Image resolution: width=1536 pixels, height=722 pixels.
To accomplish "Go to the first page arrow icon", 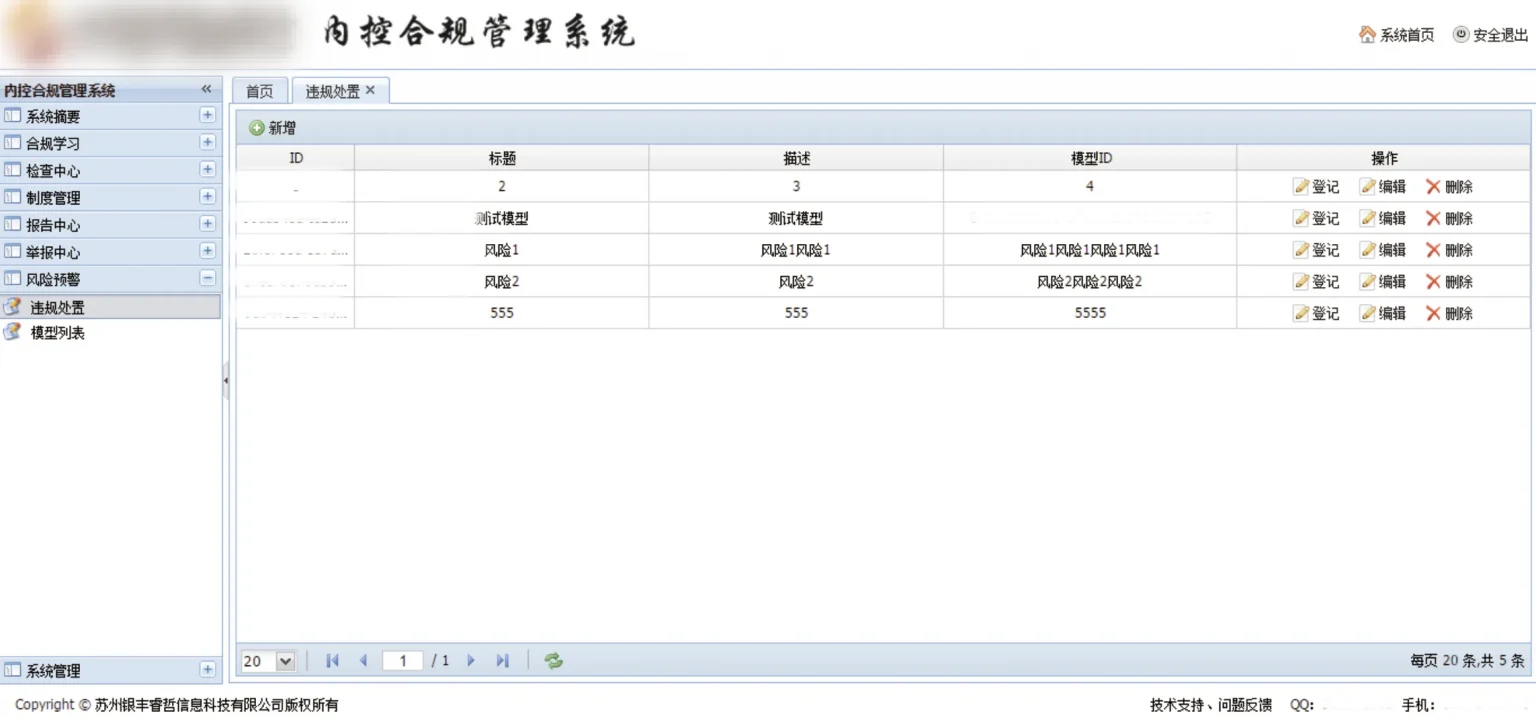I will click(x=333, y=661).
